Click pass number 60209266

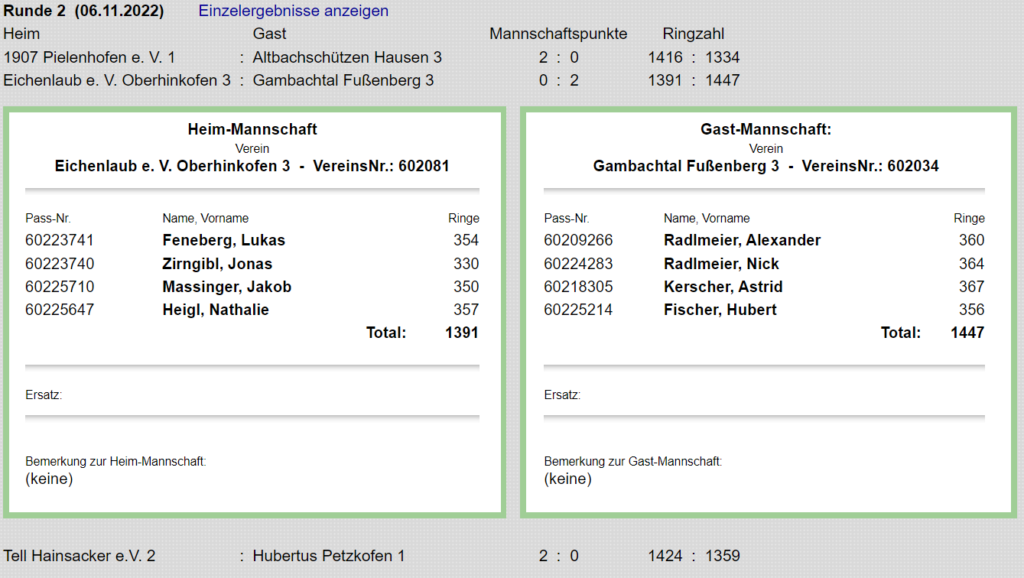pos(578,240)
